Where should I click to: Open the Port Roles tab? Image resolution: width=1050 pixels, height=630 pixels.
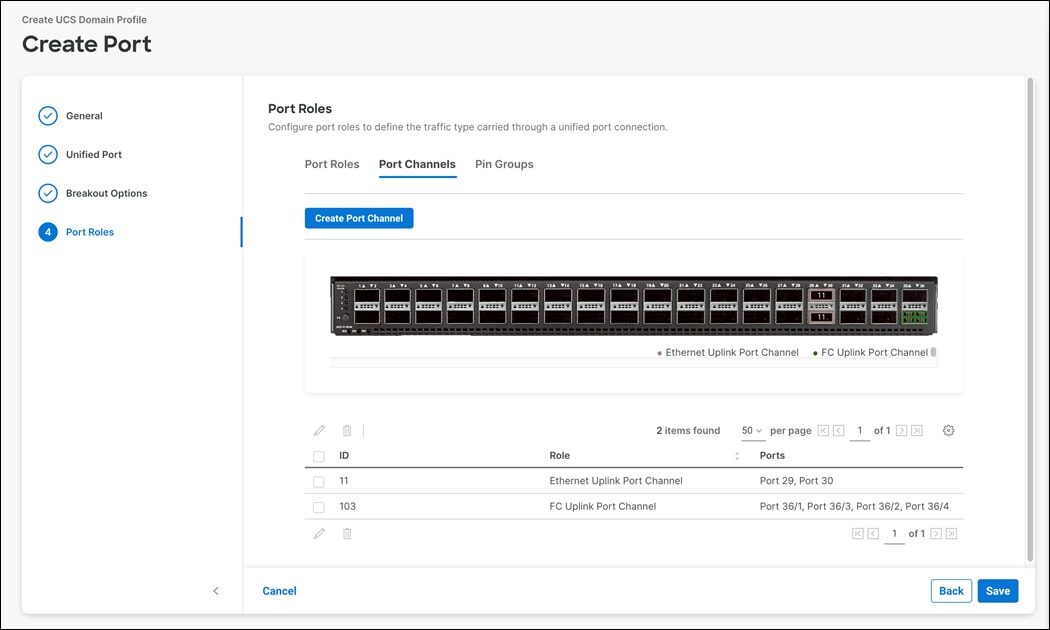click(332, 164)
